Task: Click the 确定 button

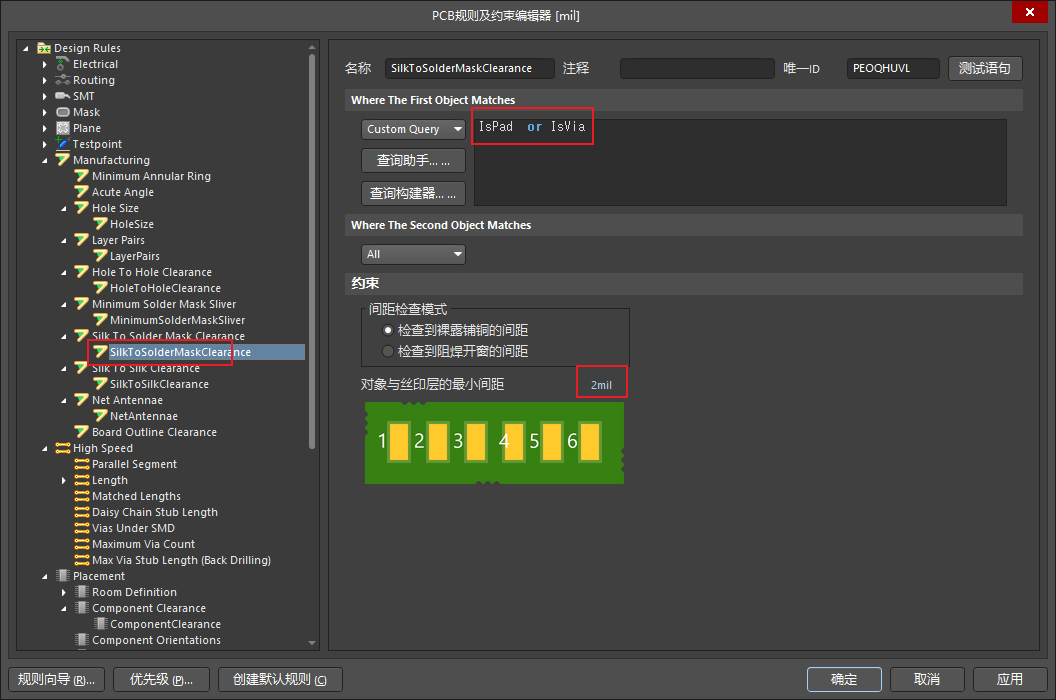Action: [845, 679]
